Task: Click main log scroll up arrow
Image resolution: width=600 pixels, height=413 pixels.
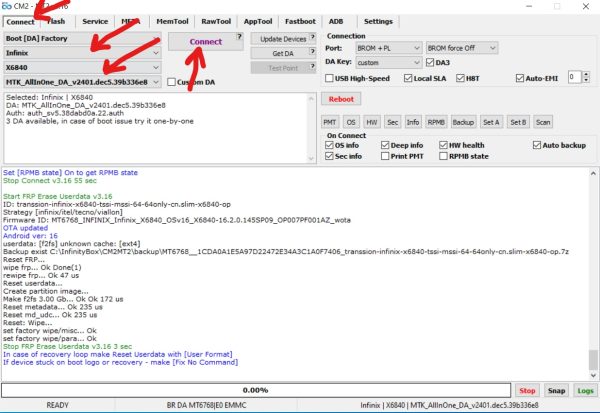Action: [x=593, y=173]
